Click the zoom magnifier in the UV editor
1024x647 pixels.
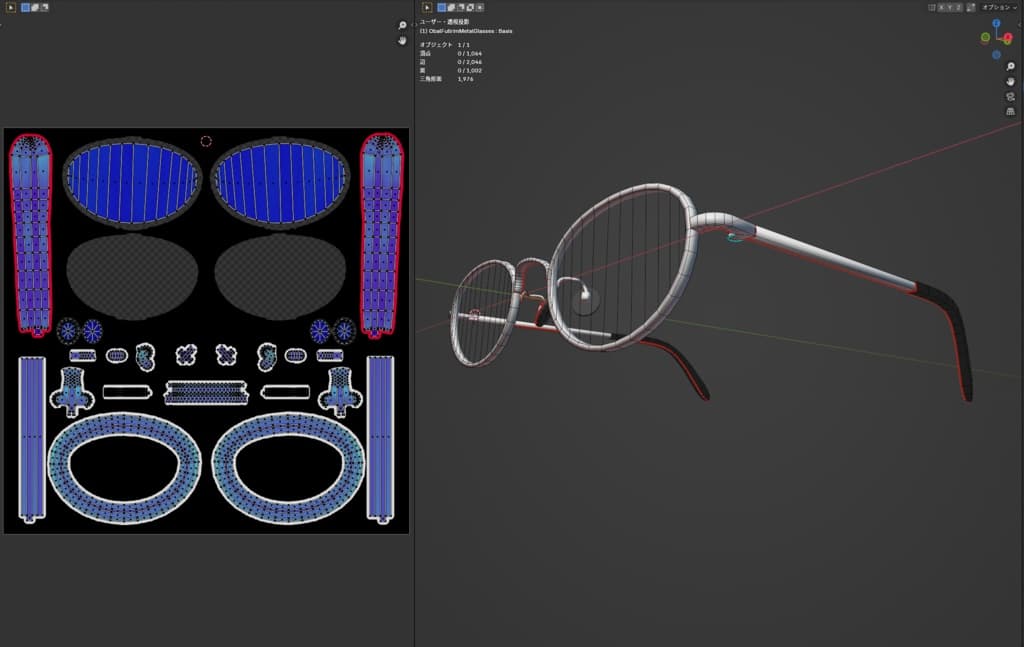(x=403, y=25)
